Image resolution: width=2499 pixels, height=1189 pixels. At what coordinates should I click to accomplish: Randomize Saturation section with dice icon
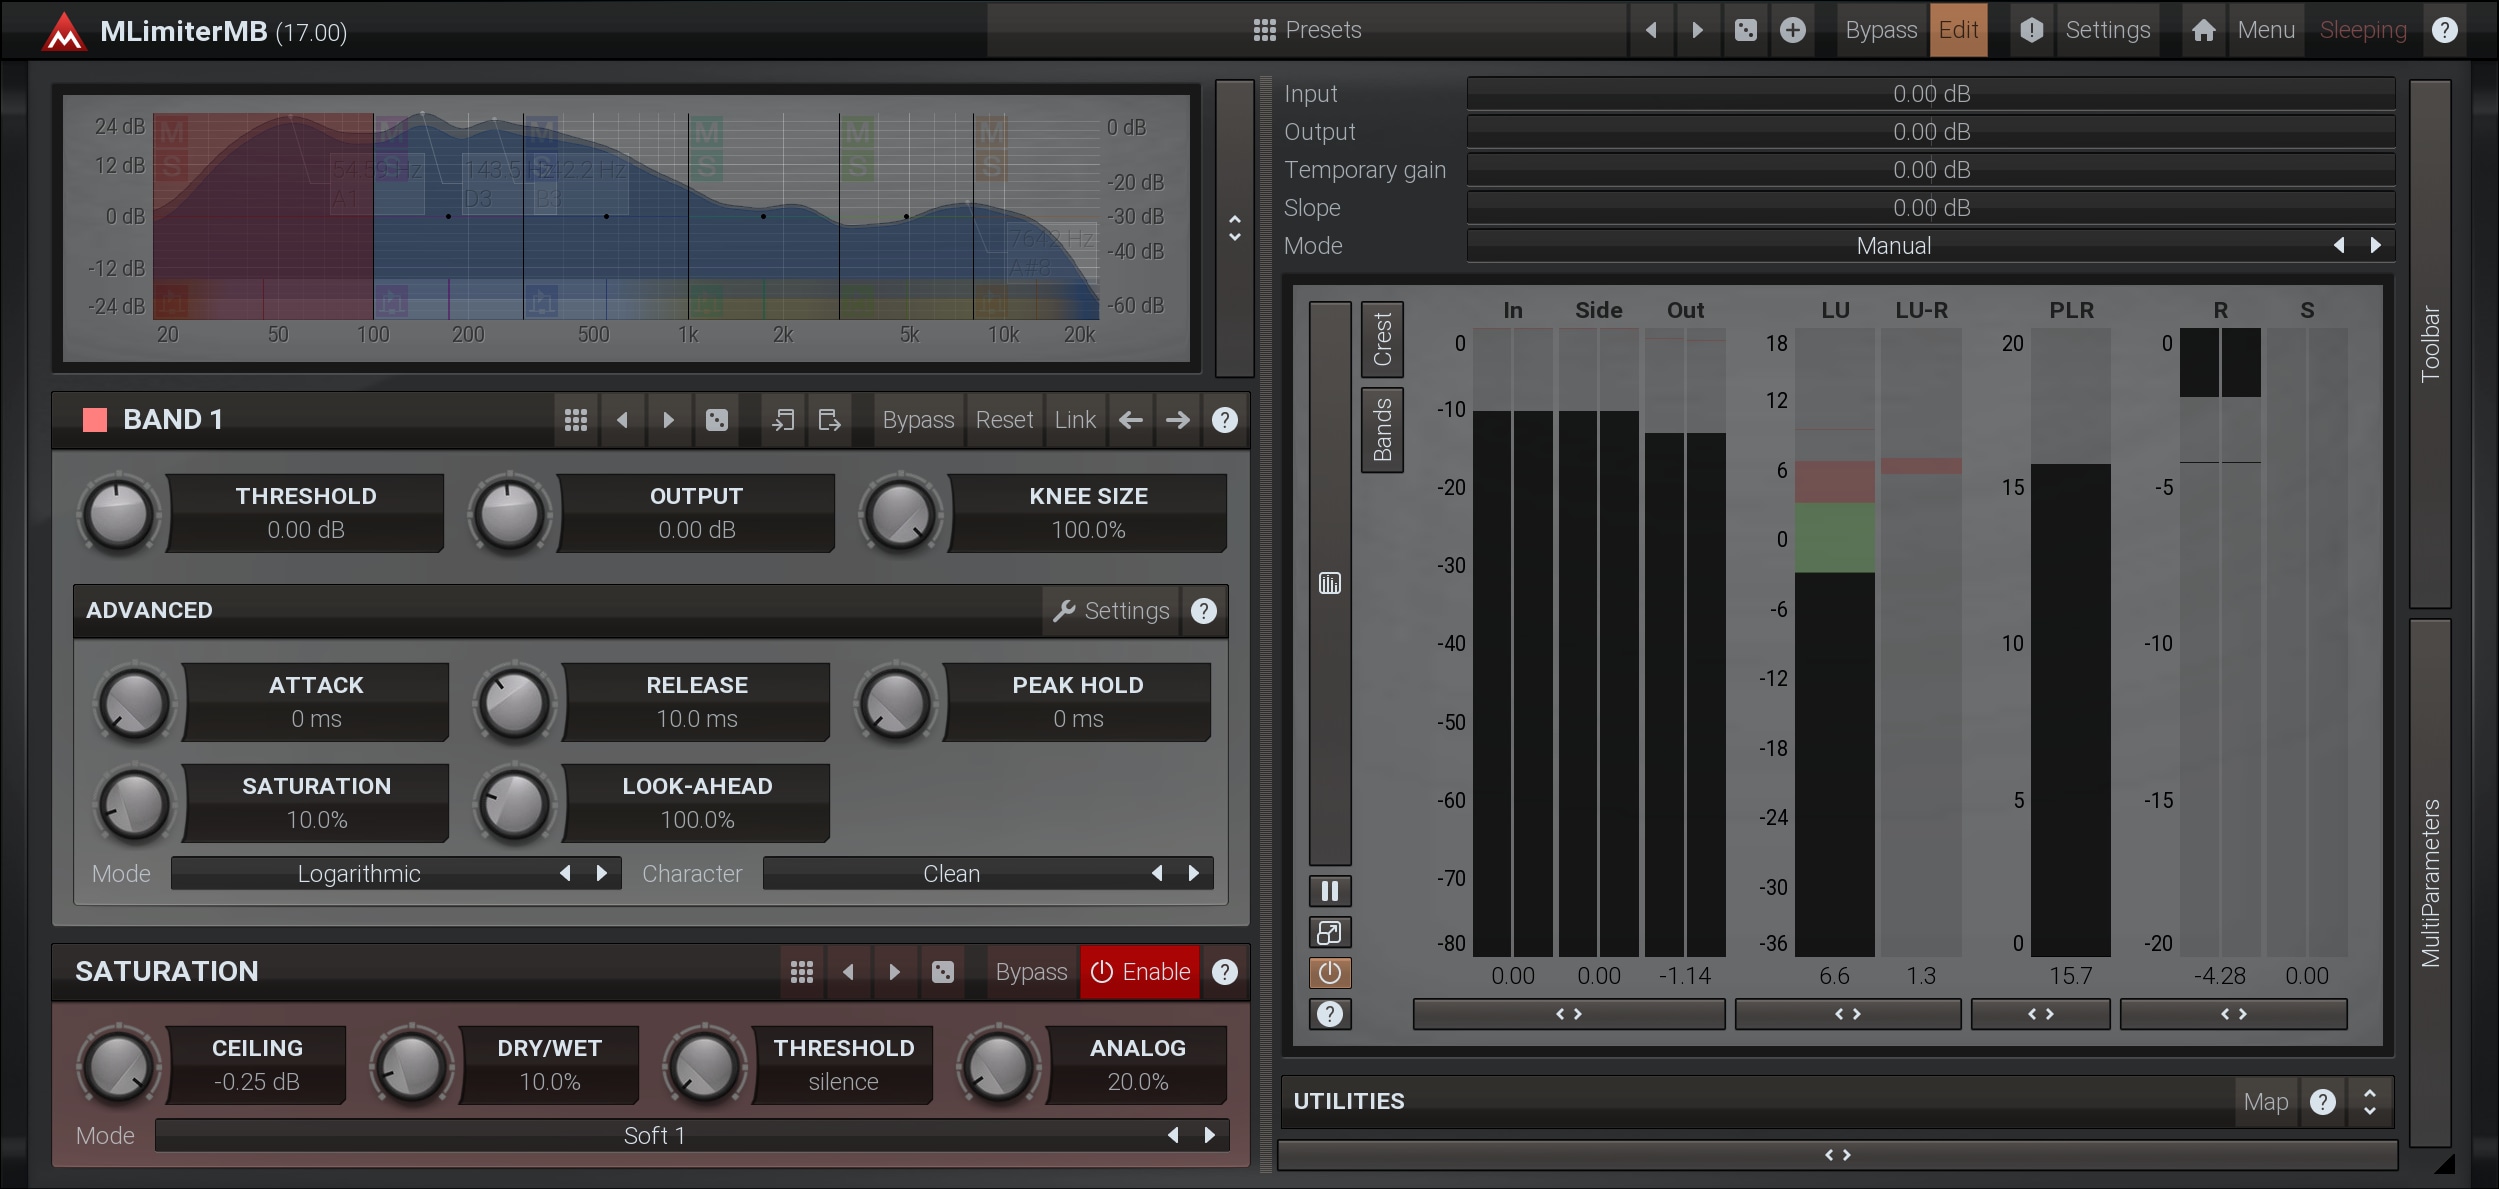tap(942, 972)
